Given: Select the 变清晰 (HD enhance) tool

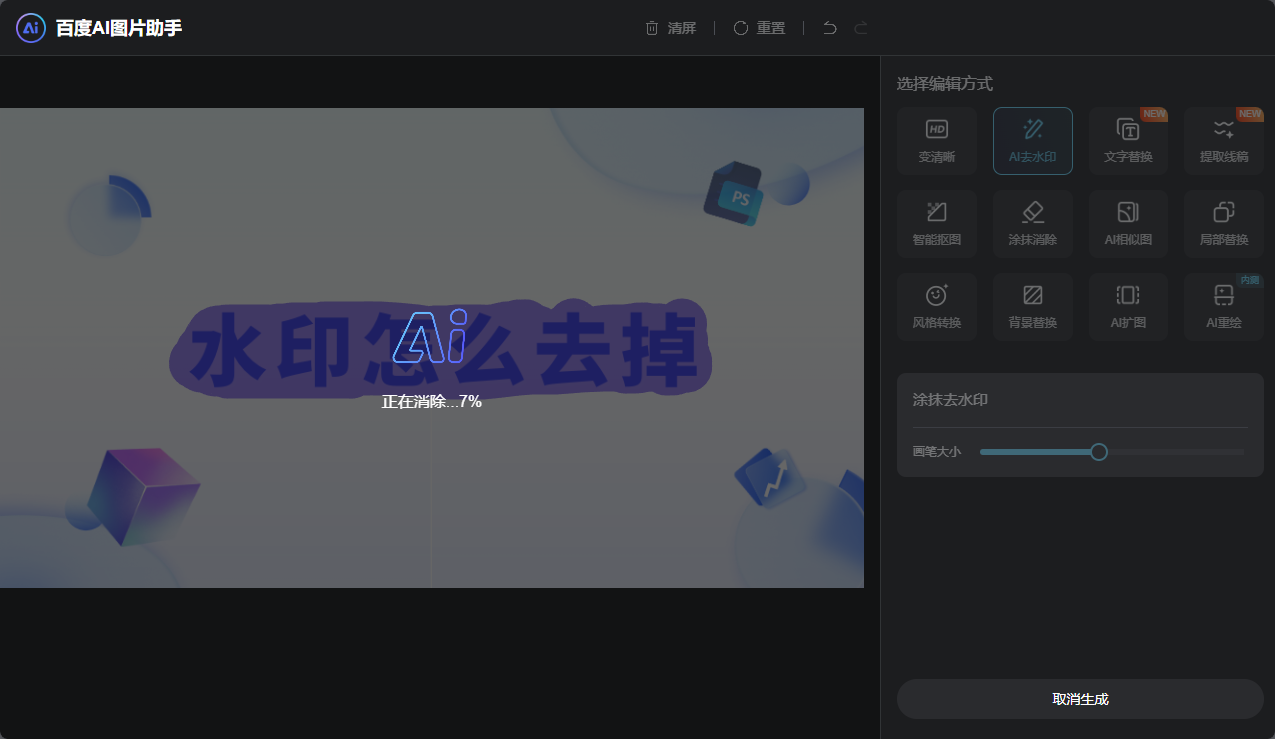Looking at the screenshot, I should (x=936, y=140).
